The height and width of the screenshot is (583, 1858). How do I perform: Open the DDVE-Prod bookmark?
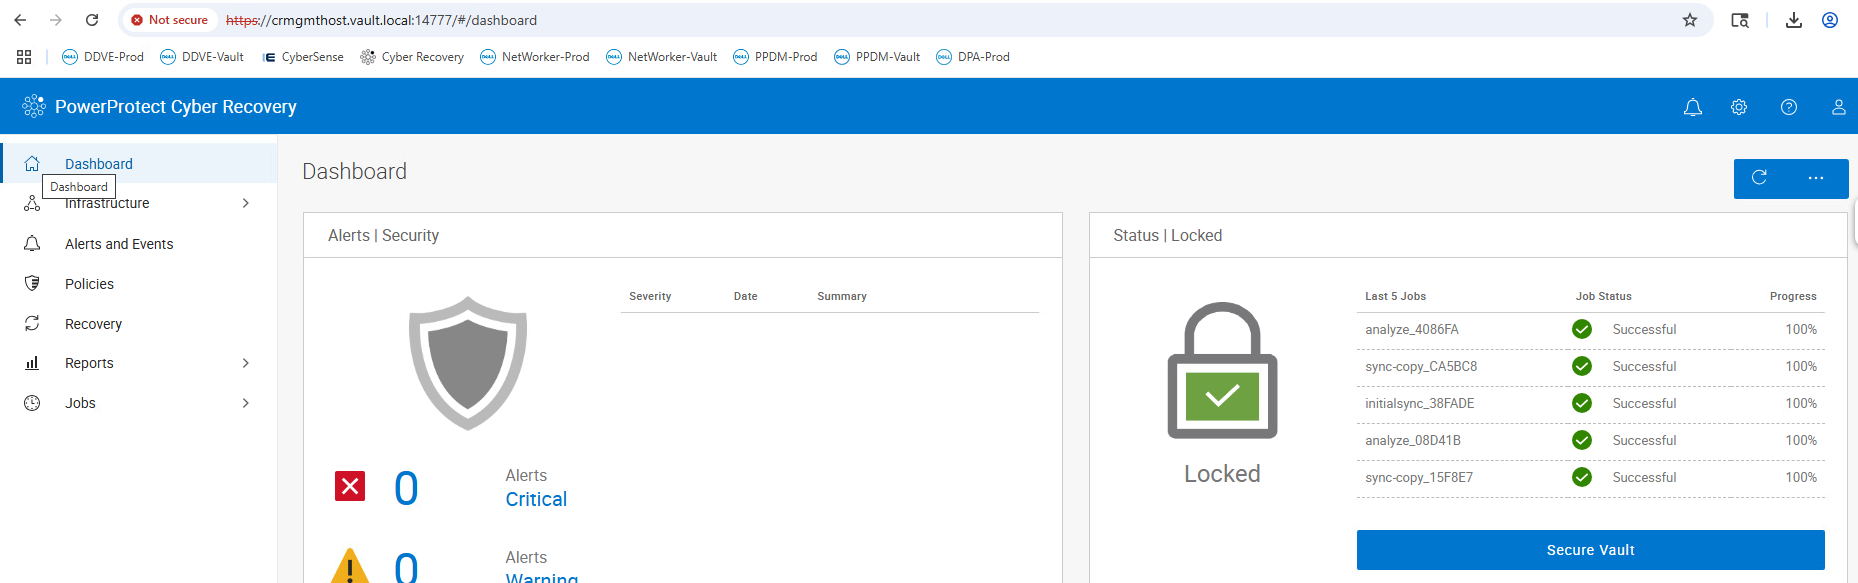point(103,57)
